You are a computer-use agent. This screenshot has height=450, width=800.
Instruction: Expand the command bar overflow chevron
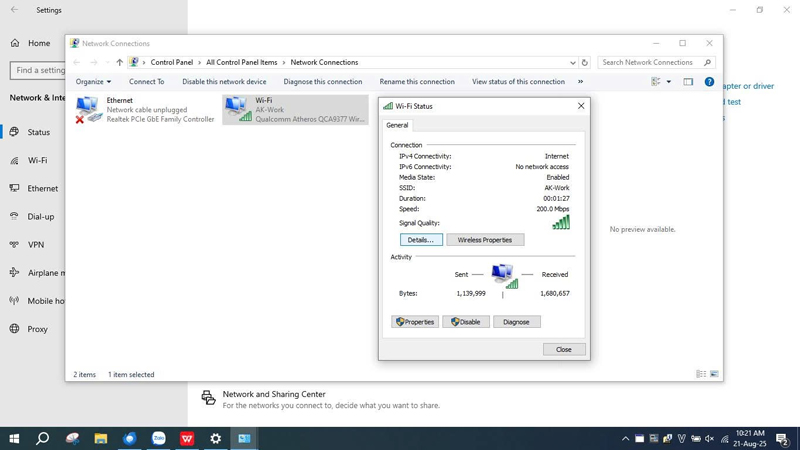581,82
